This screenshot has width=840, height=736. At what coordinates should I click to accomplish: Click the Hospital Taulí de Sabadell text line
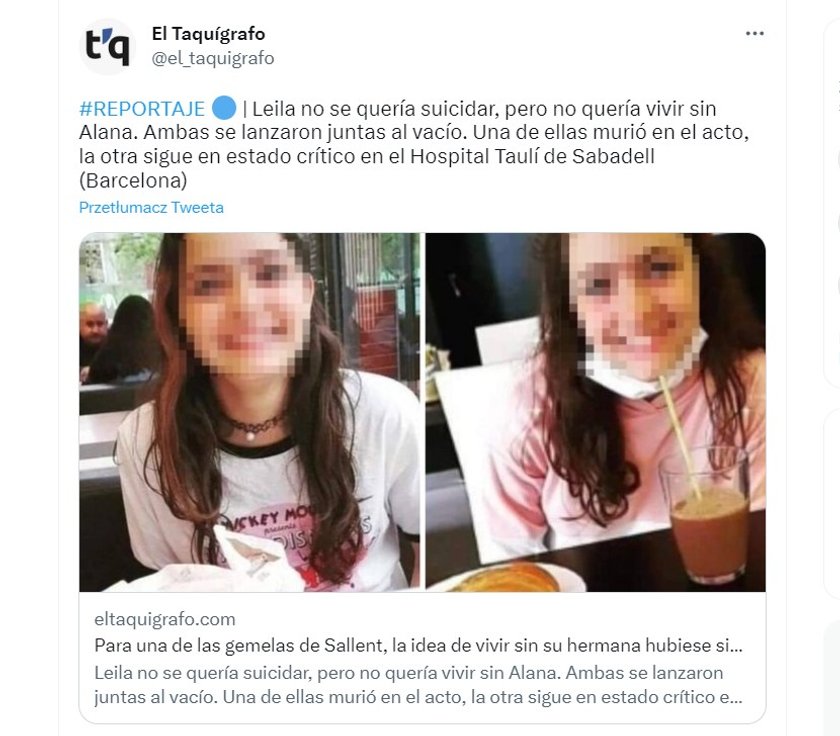[366, 156]
